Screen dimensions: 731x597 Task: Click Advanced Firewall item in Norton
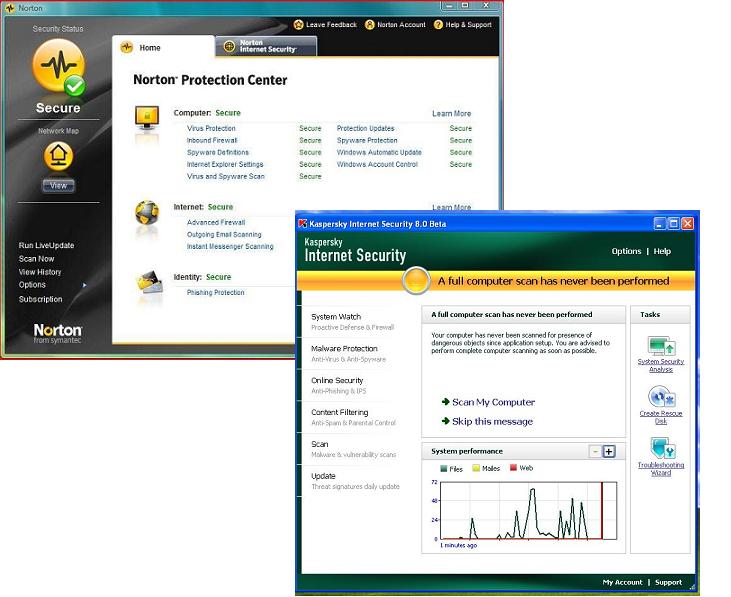coord(216,222)
